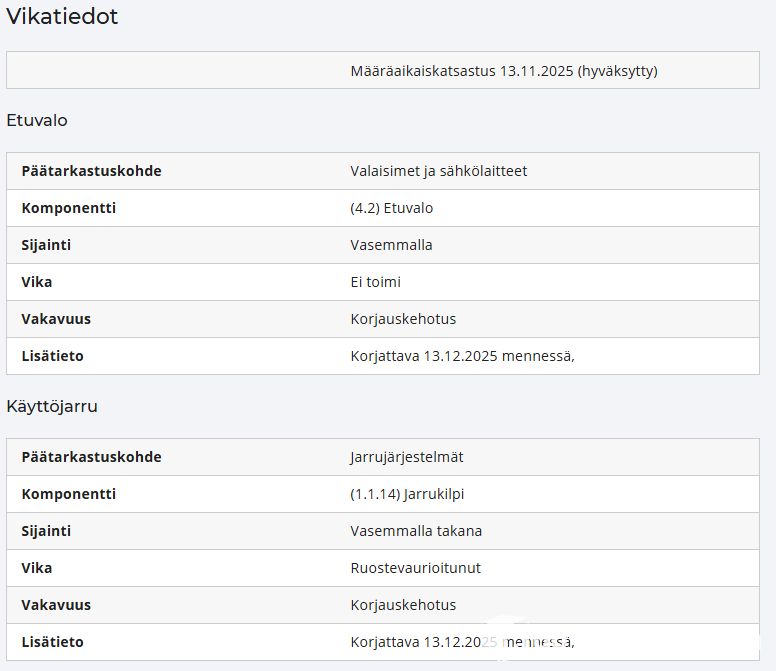Click Lisätieto label in Käyttöjarru table
Screen dimensions: 776x671
click(x=52, y=642)
